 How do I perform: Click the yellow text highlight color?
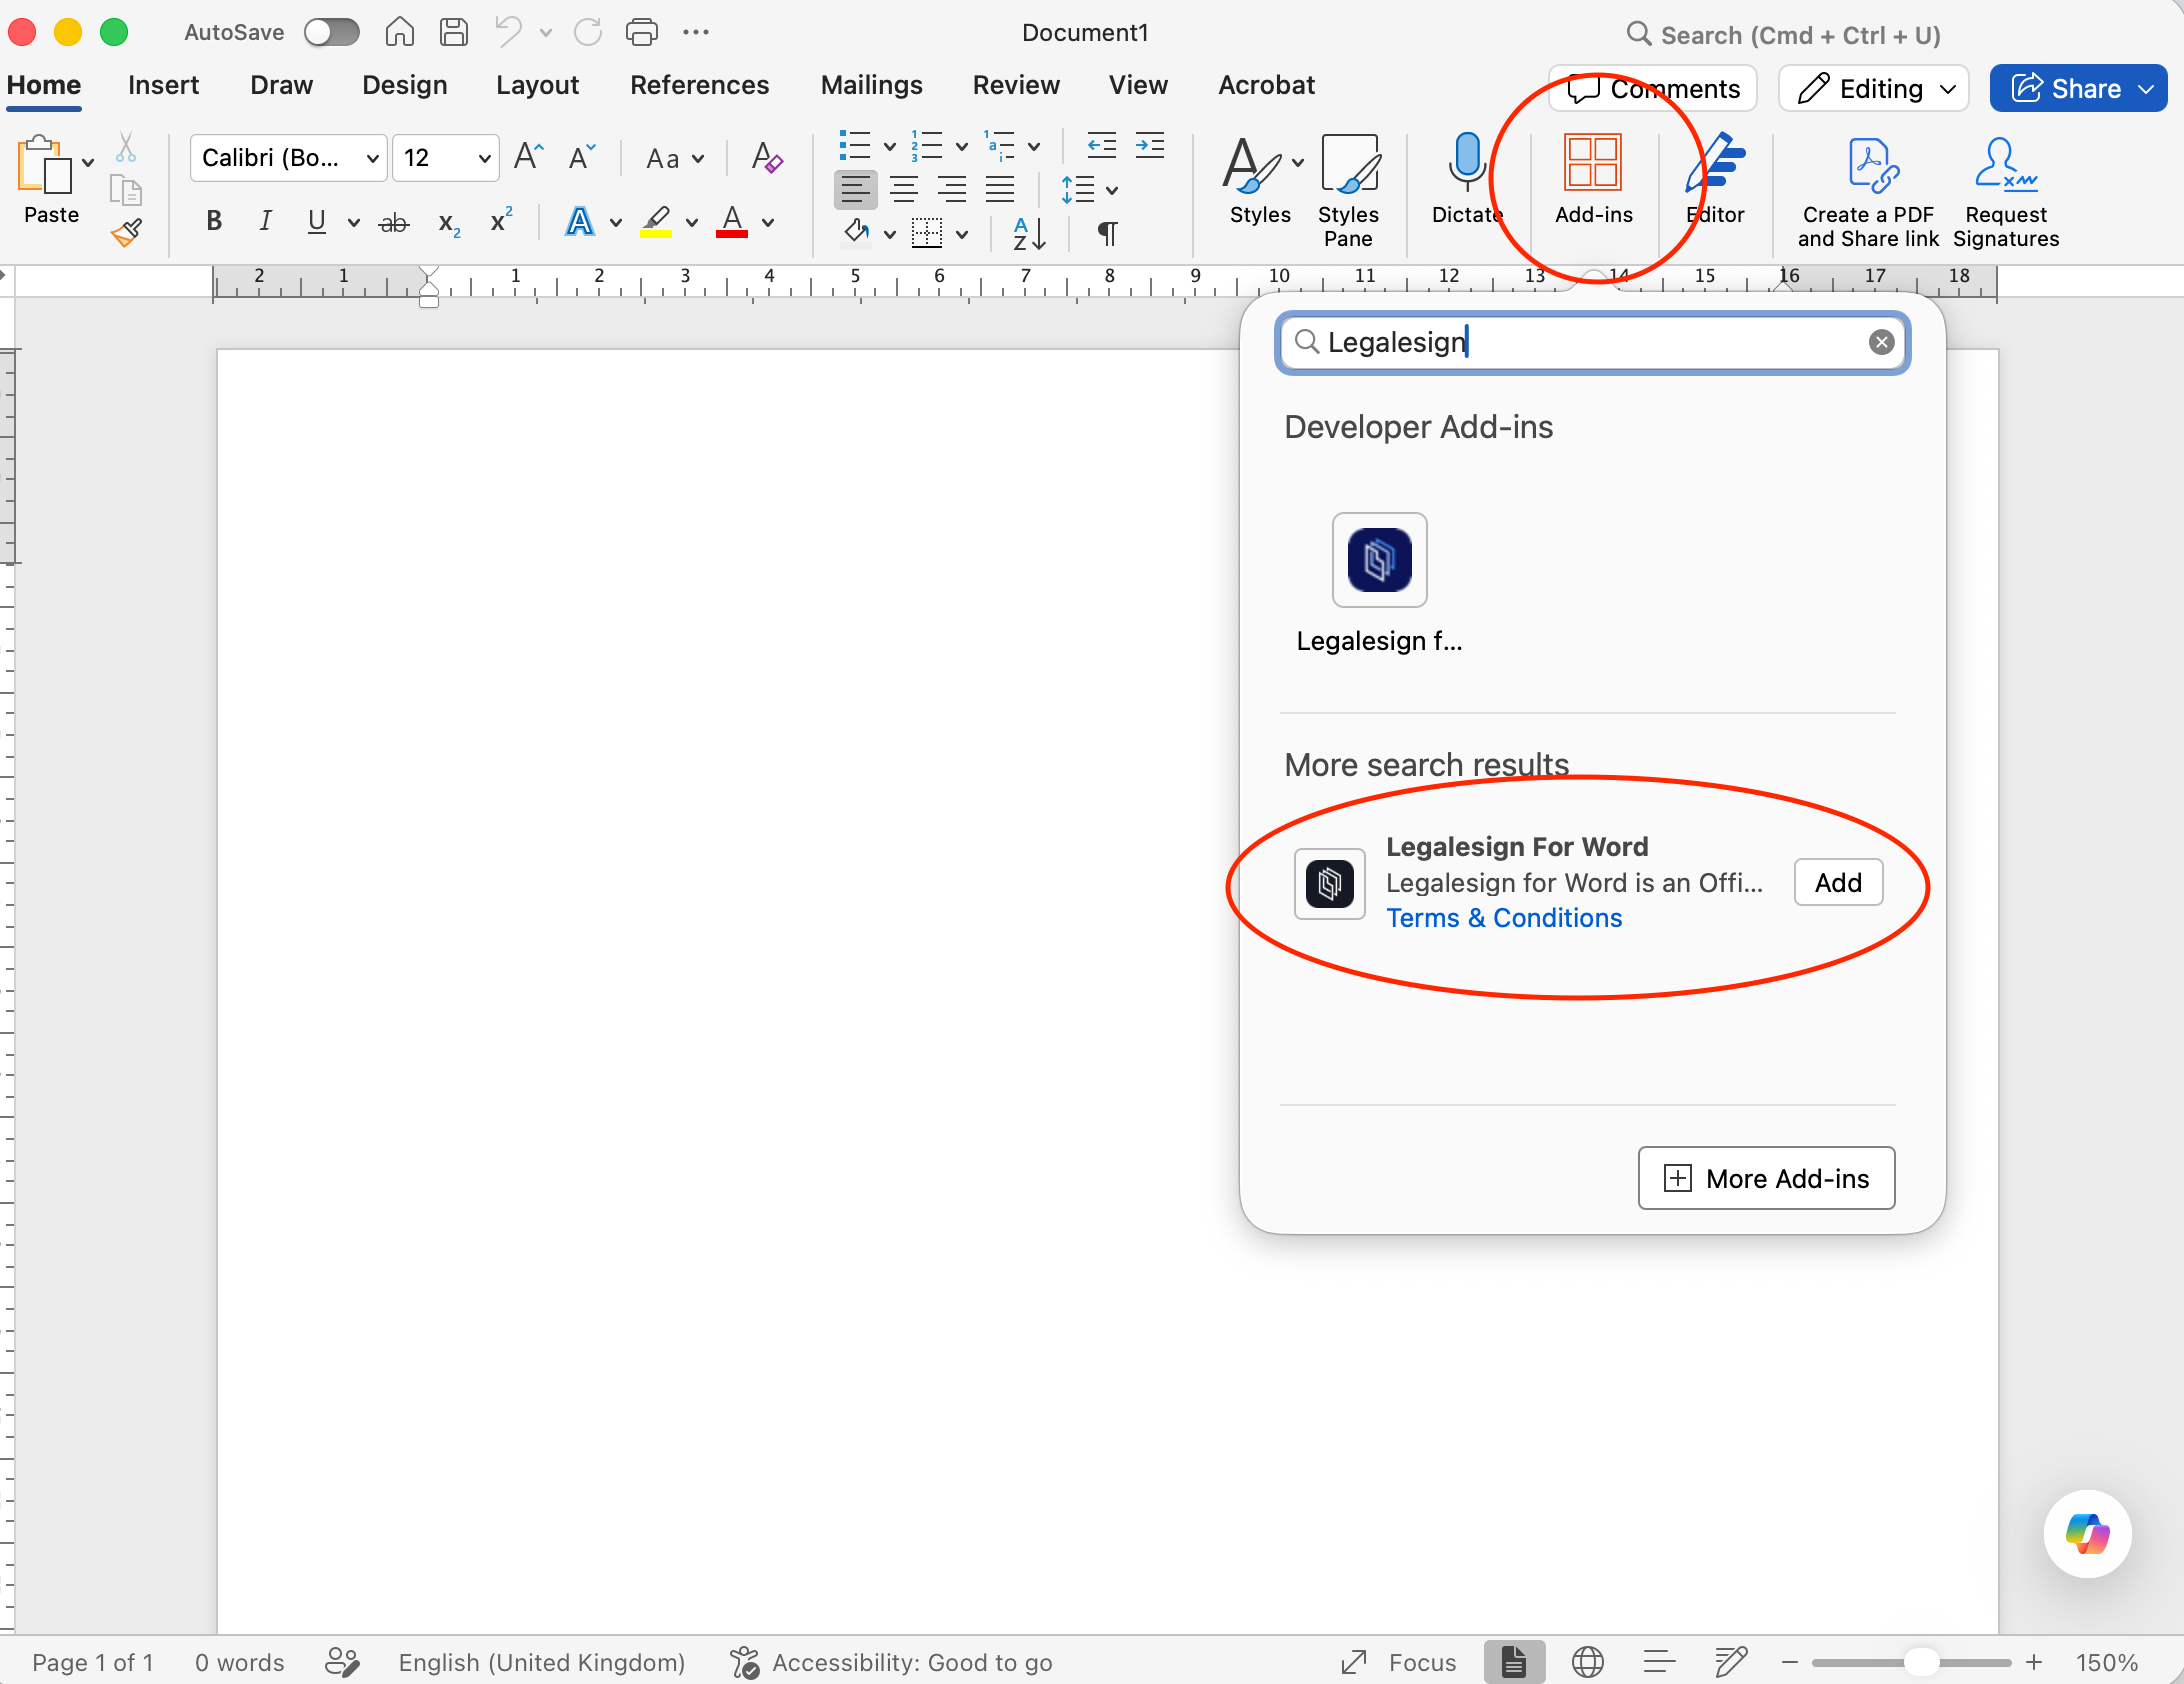[x=656, y=221]
